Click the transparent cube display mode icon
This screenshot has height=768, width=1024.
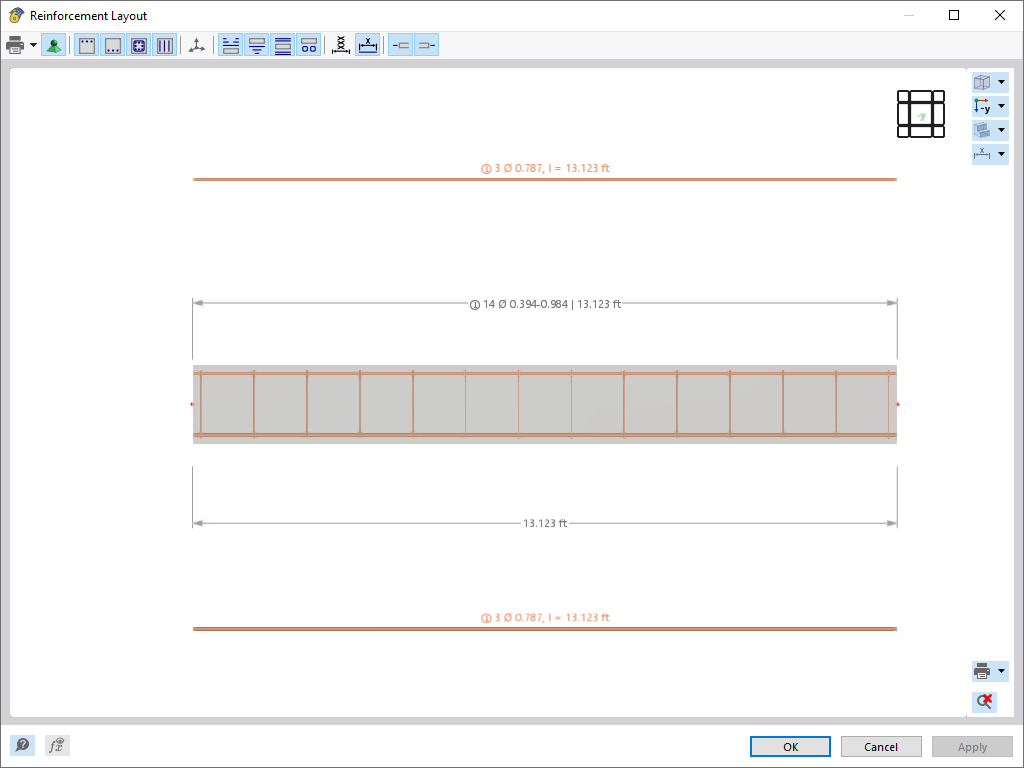coord(982,82)
